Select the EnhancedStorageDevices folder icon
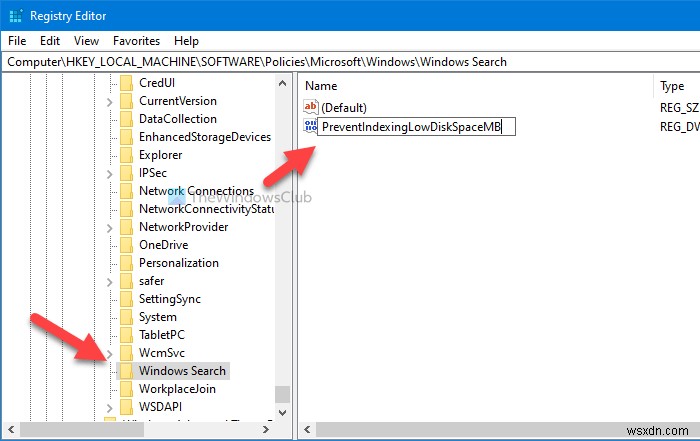The width and height of the screenshot is (700, 441). (x=126, y=137)
